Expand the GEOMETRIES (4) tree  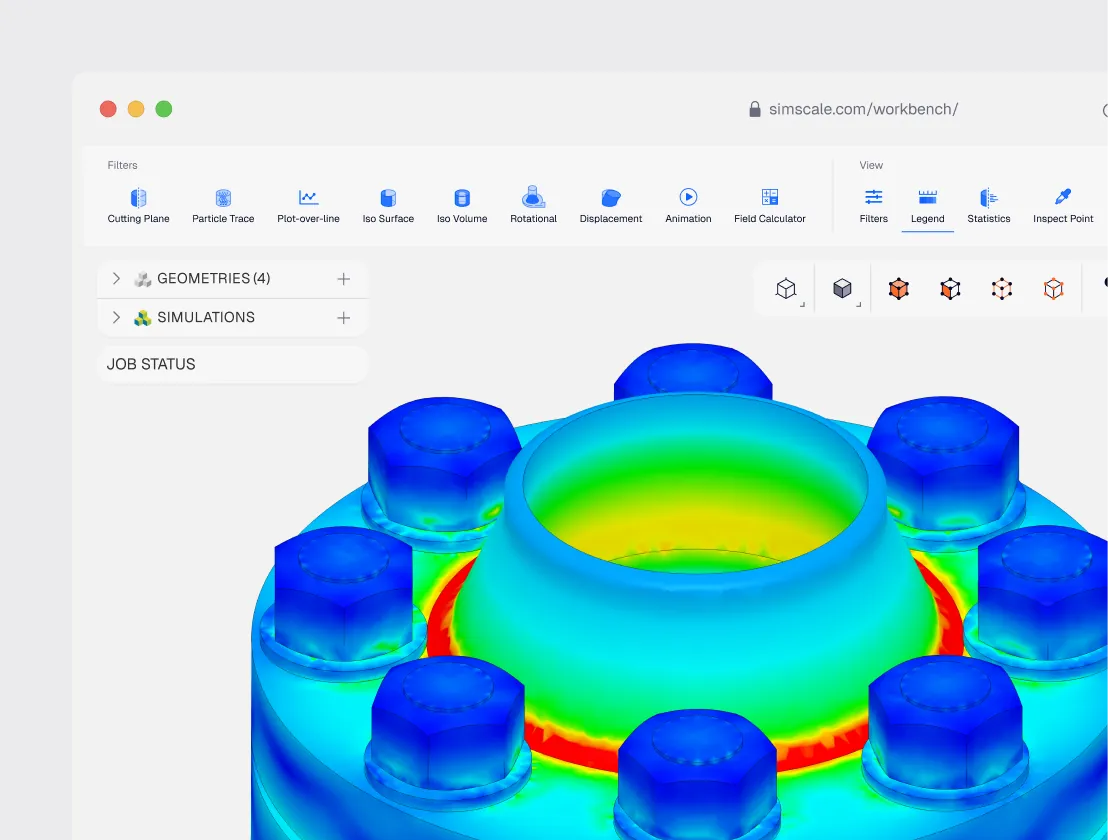click(116, 278)
